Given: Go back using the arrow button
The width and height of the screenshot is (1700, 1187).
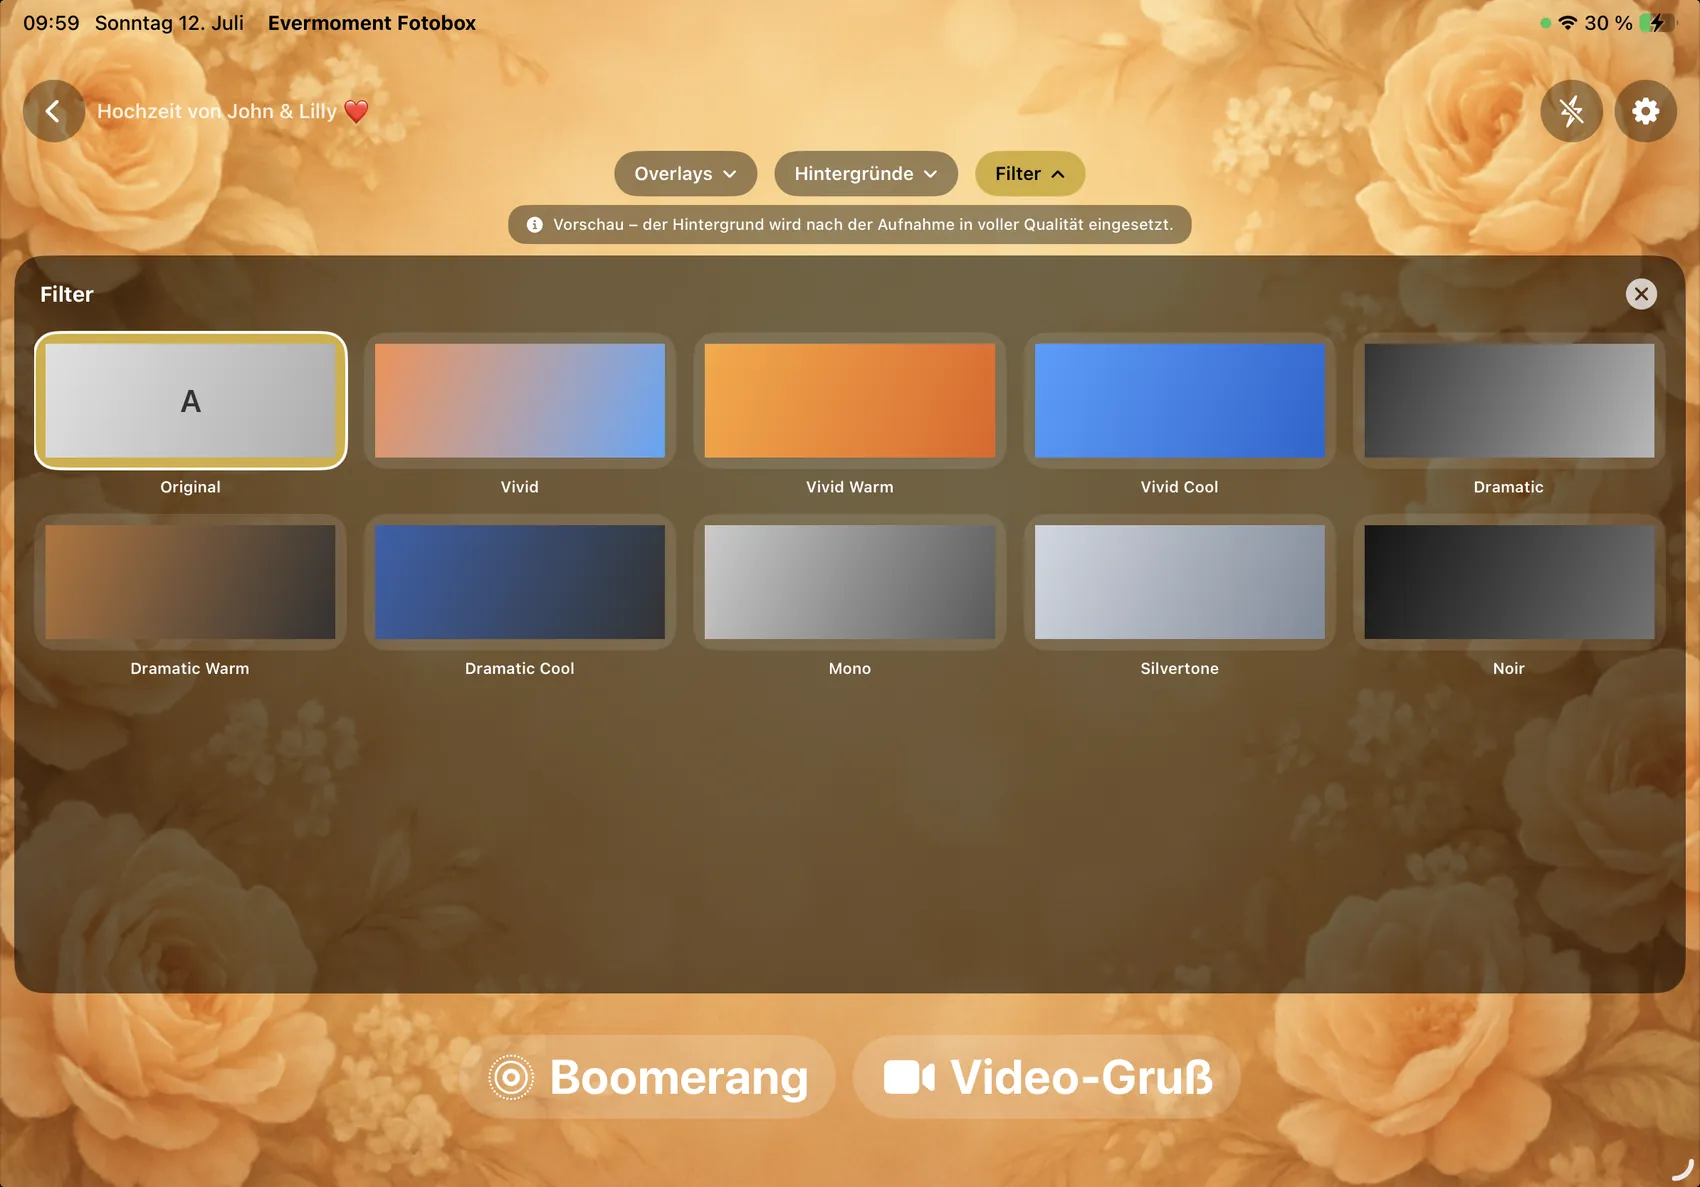Looking at the screenshot, I should tap(54, 111).
